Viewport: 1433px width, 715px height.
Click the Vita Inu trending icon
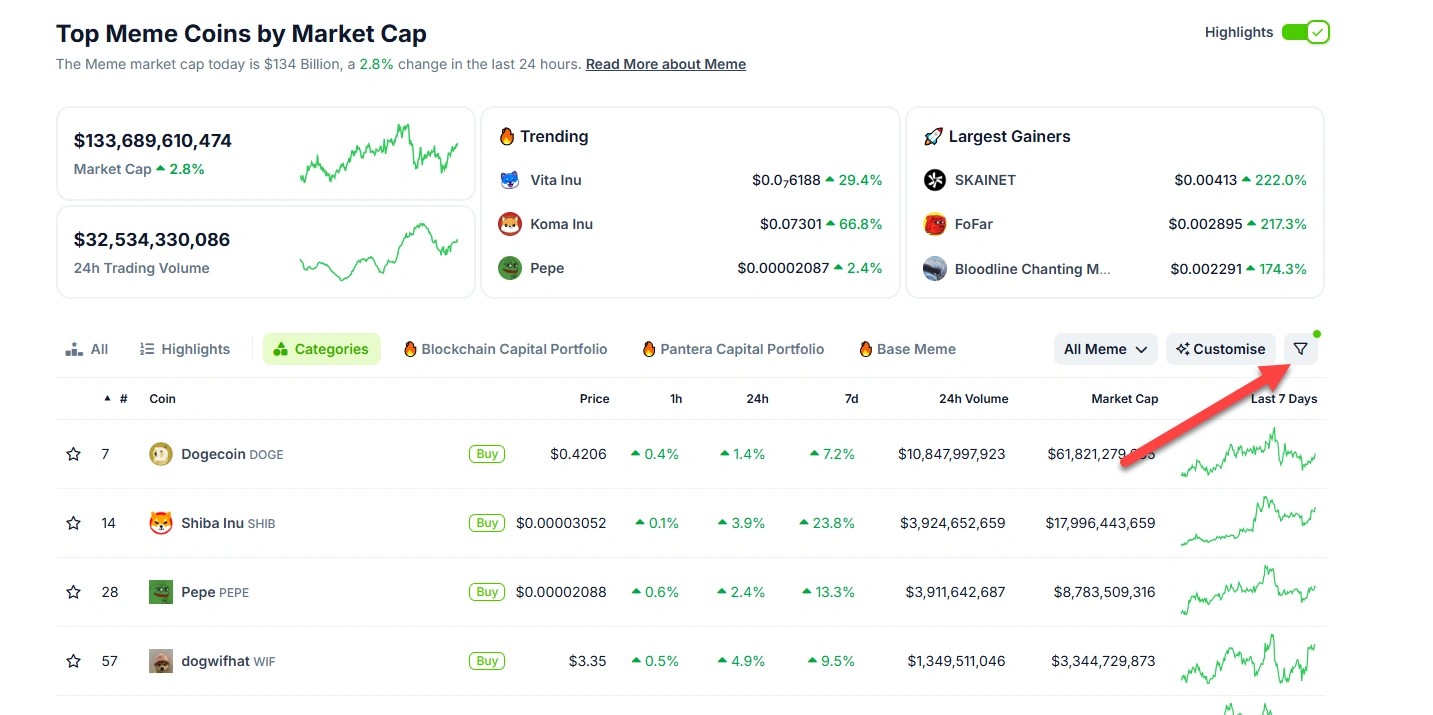pos(510,180)
